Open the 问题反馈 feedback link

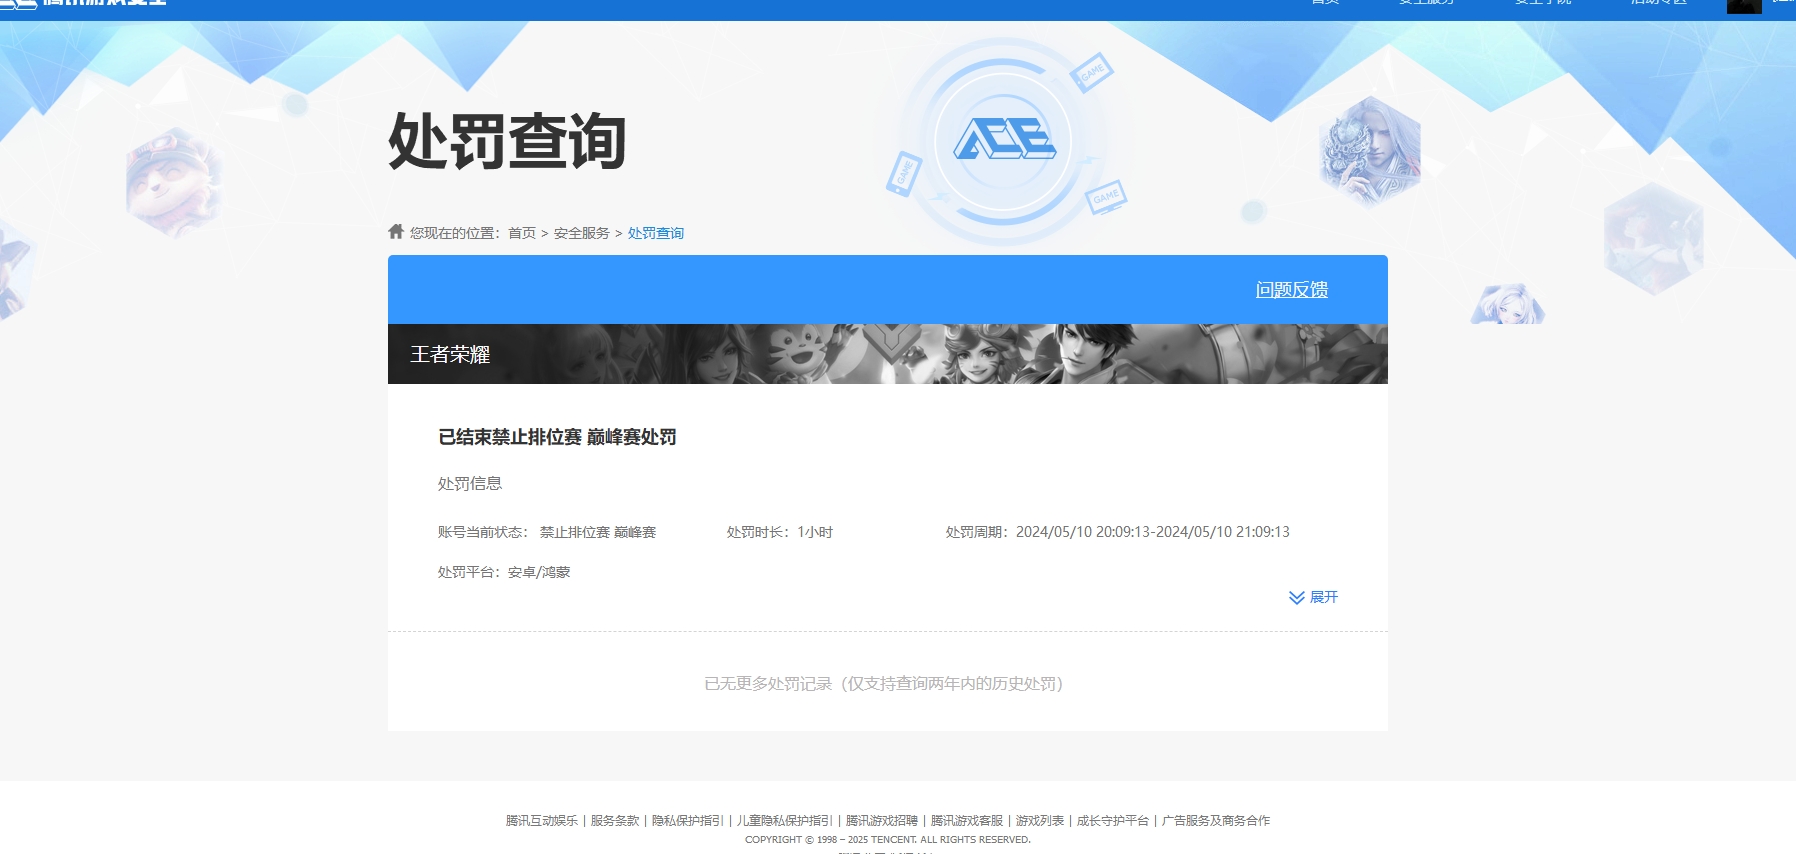pos(1292,290)
